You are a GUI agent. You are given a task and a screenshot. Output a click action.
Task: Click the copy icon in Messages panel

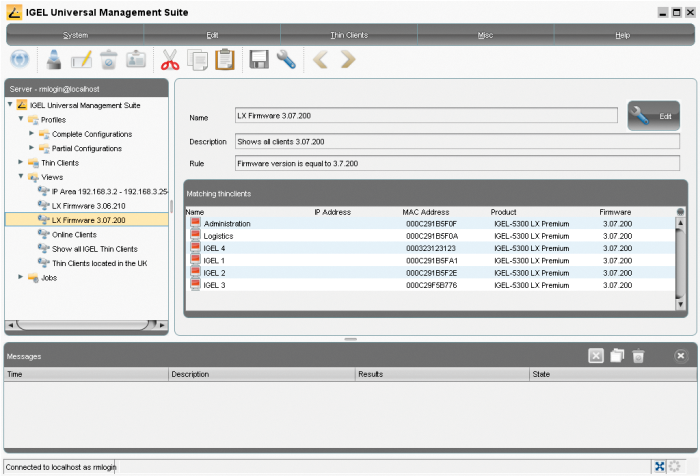617,356
